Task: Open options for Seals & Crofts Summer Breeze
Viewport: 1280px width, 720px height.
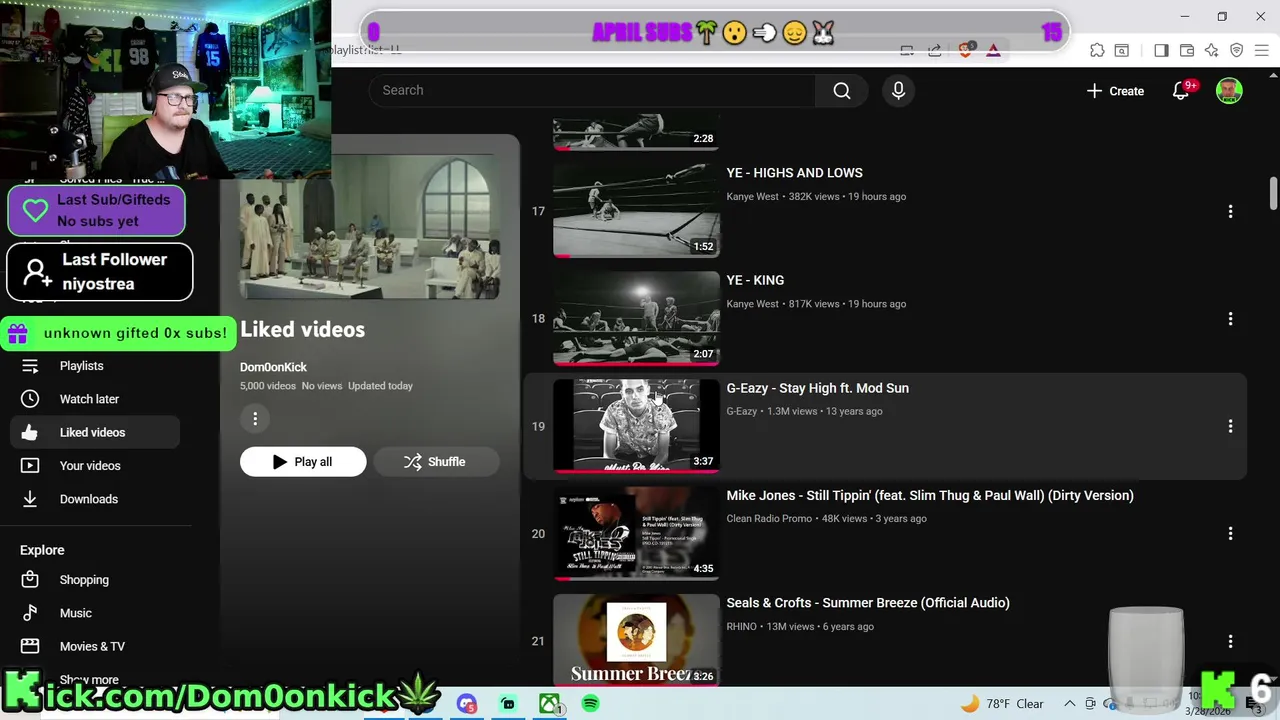Action: point(1230,641)
